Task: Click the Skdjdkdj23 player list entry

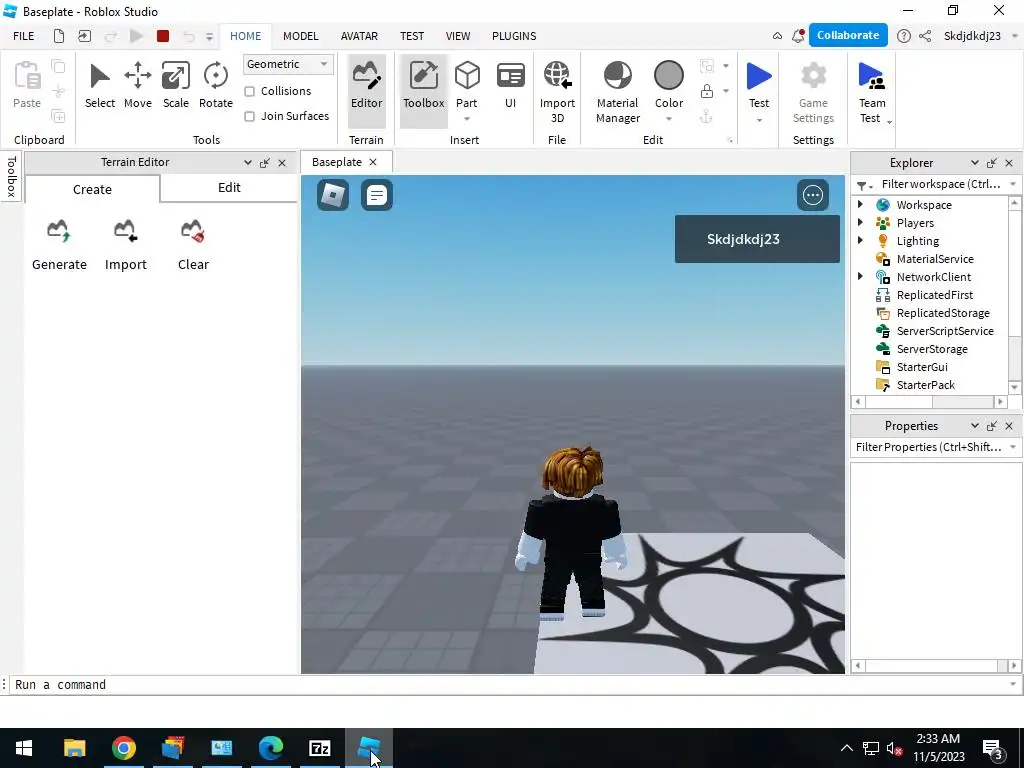Action: point(757,239)
